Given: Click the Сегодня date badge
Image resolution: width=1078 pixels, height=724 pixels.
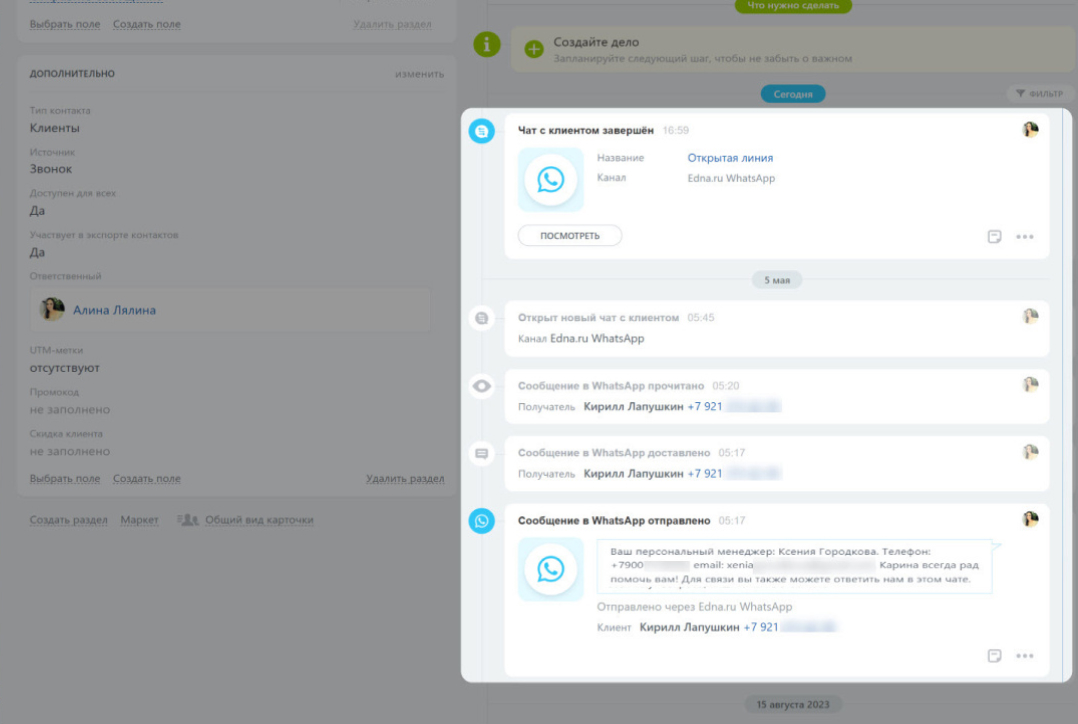Looking at the screenshot, I should coord(793,94).
